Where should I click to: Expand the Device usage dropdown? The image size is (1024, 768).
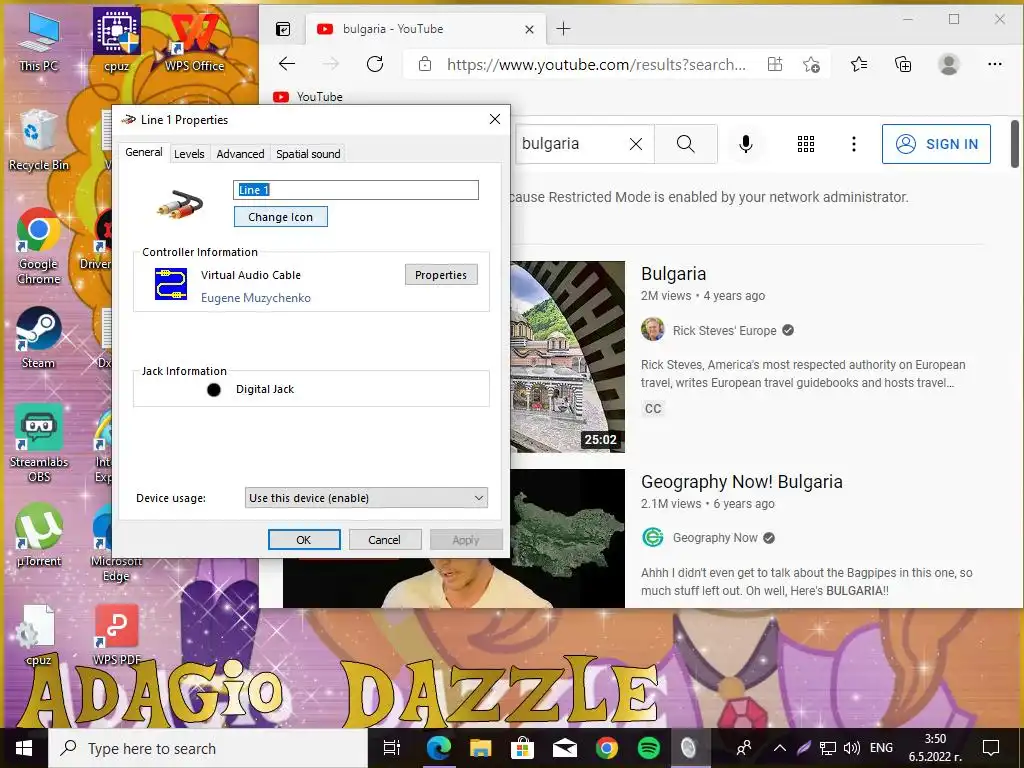pos(366,498)
